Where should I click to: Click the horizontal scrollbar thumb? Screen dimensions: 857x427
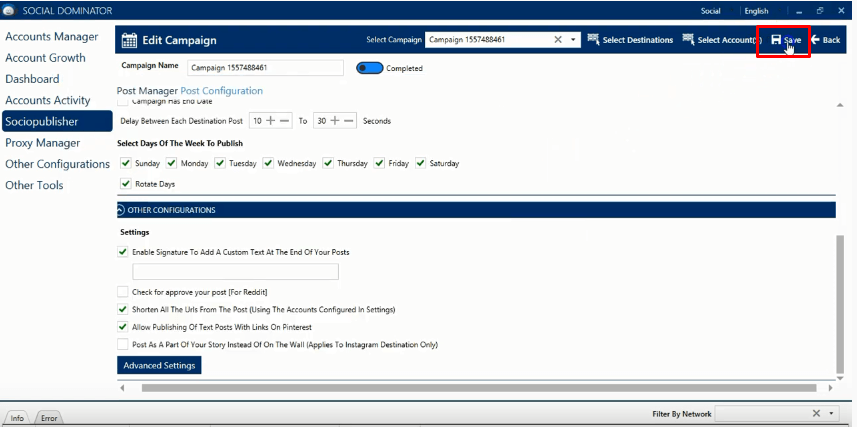(479, 388)
